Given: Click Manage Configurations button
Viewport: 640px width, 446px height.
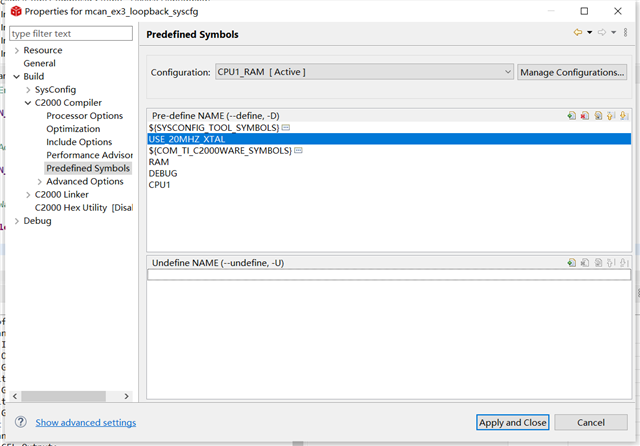Looking at the screenshot, I should coord(572,72).
